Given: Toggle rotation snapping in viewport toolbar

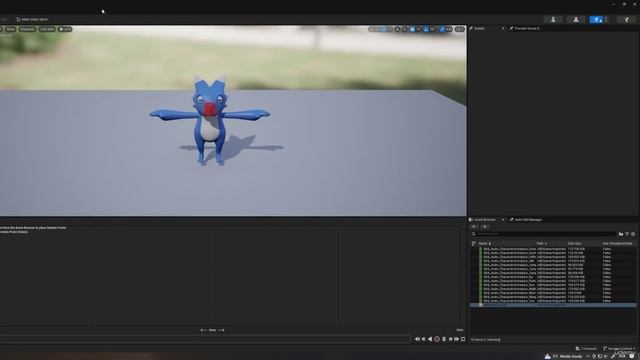Looking at the screenshot, I should [426, 29].
